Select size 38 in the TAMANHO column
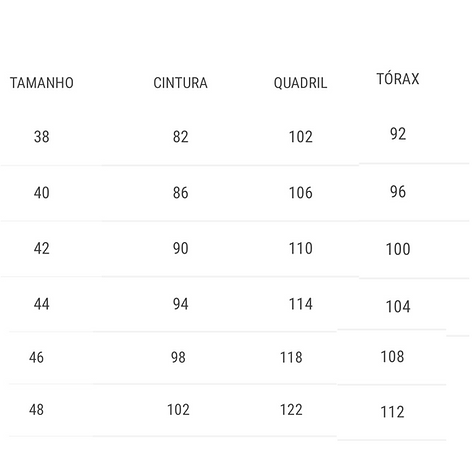Image resolution: width=473 pixels, height=473 pixels. [42, 137]
